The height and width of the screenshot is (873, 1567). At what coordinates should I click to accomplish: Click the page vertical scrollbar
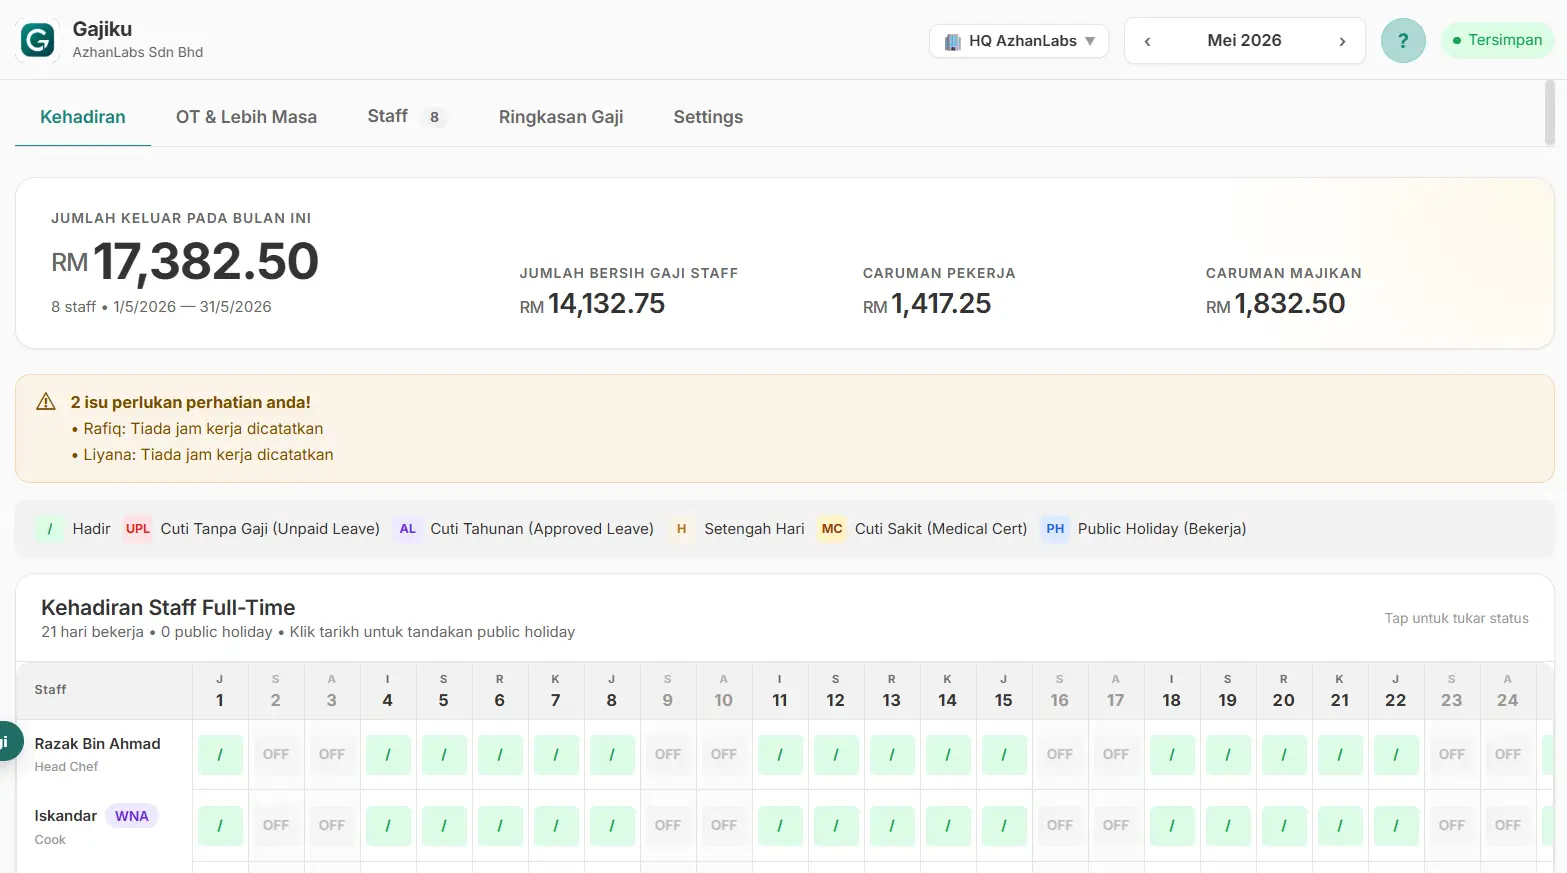(1549, 113)
